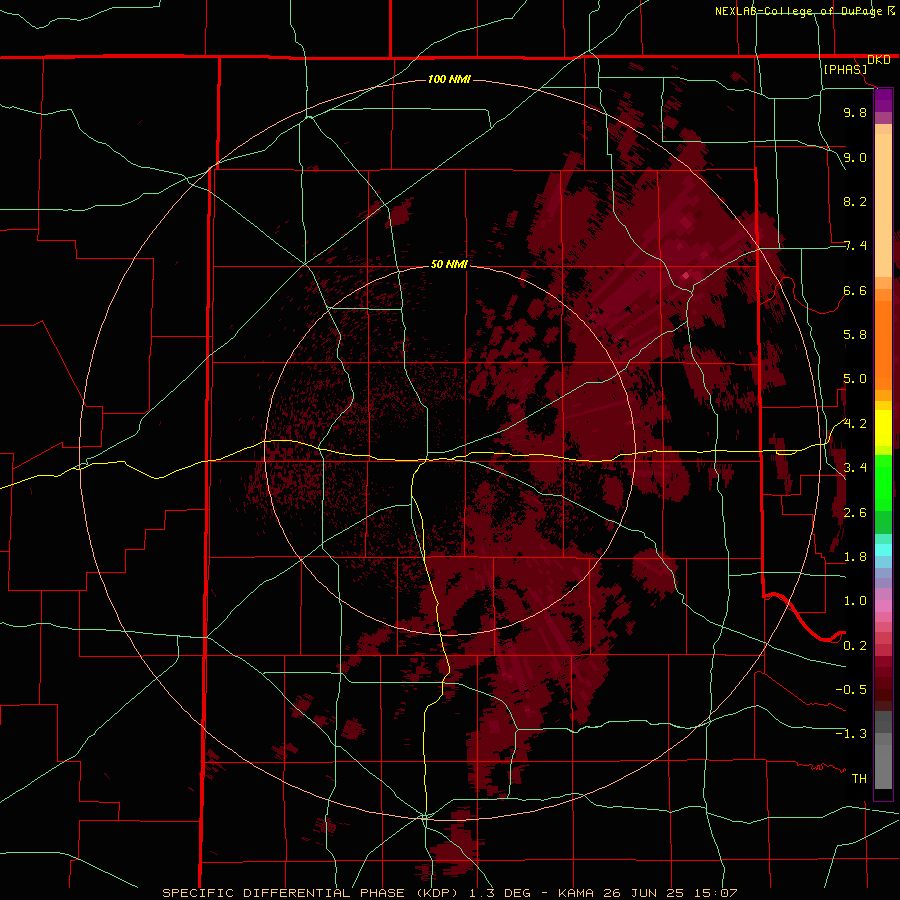Click the 100 NMI range ring label

pyautogui.click(x=449, y=79)
